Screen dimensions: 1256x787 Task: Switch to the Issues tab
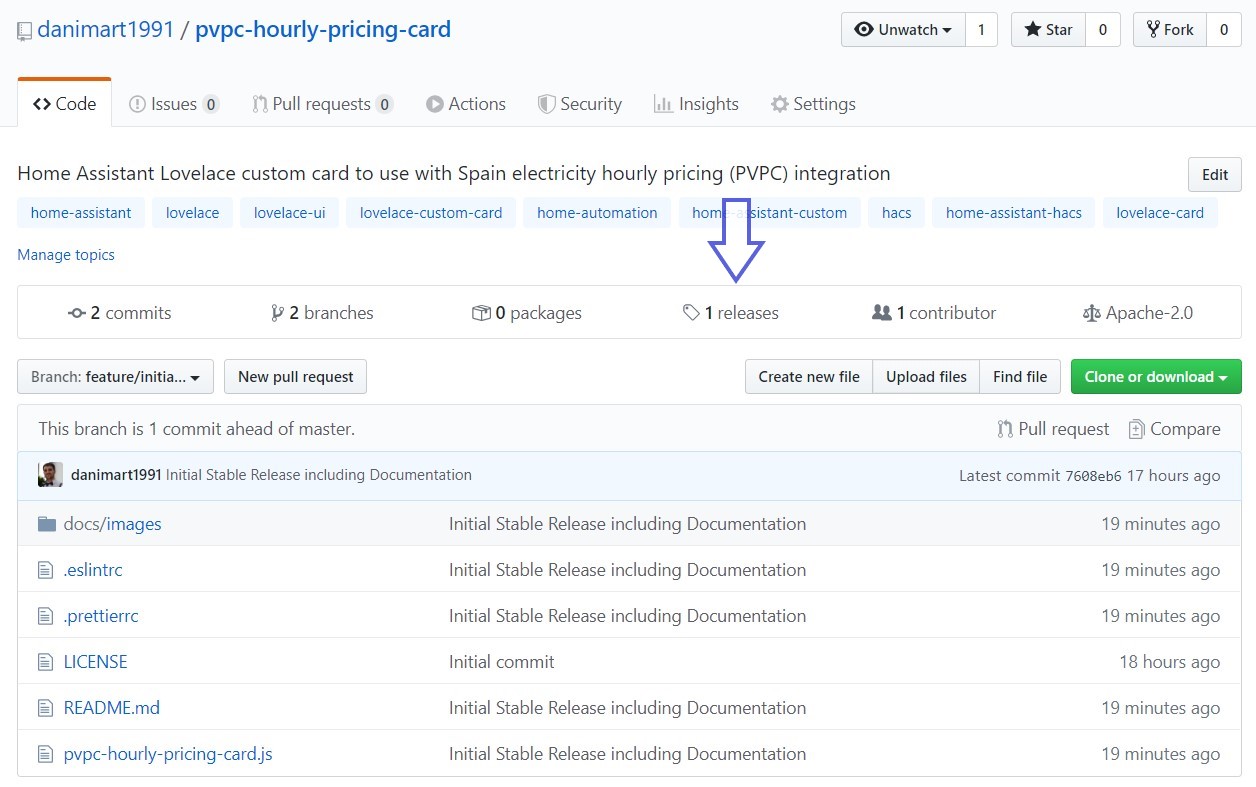click(173, 104)
